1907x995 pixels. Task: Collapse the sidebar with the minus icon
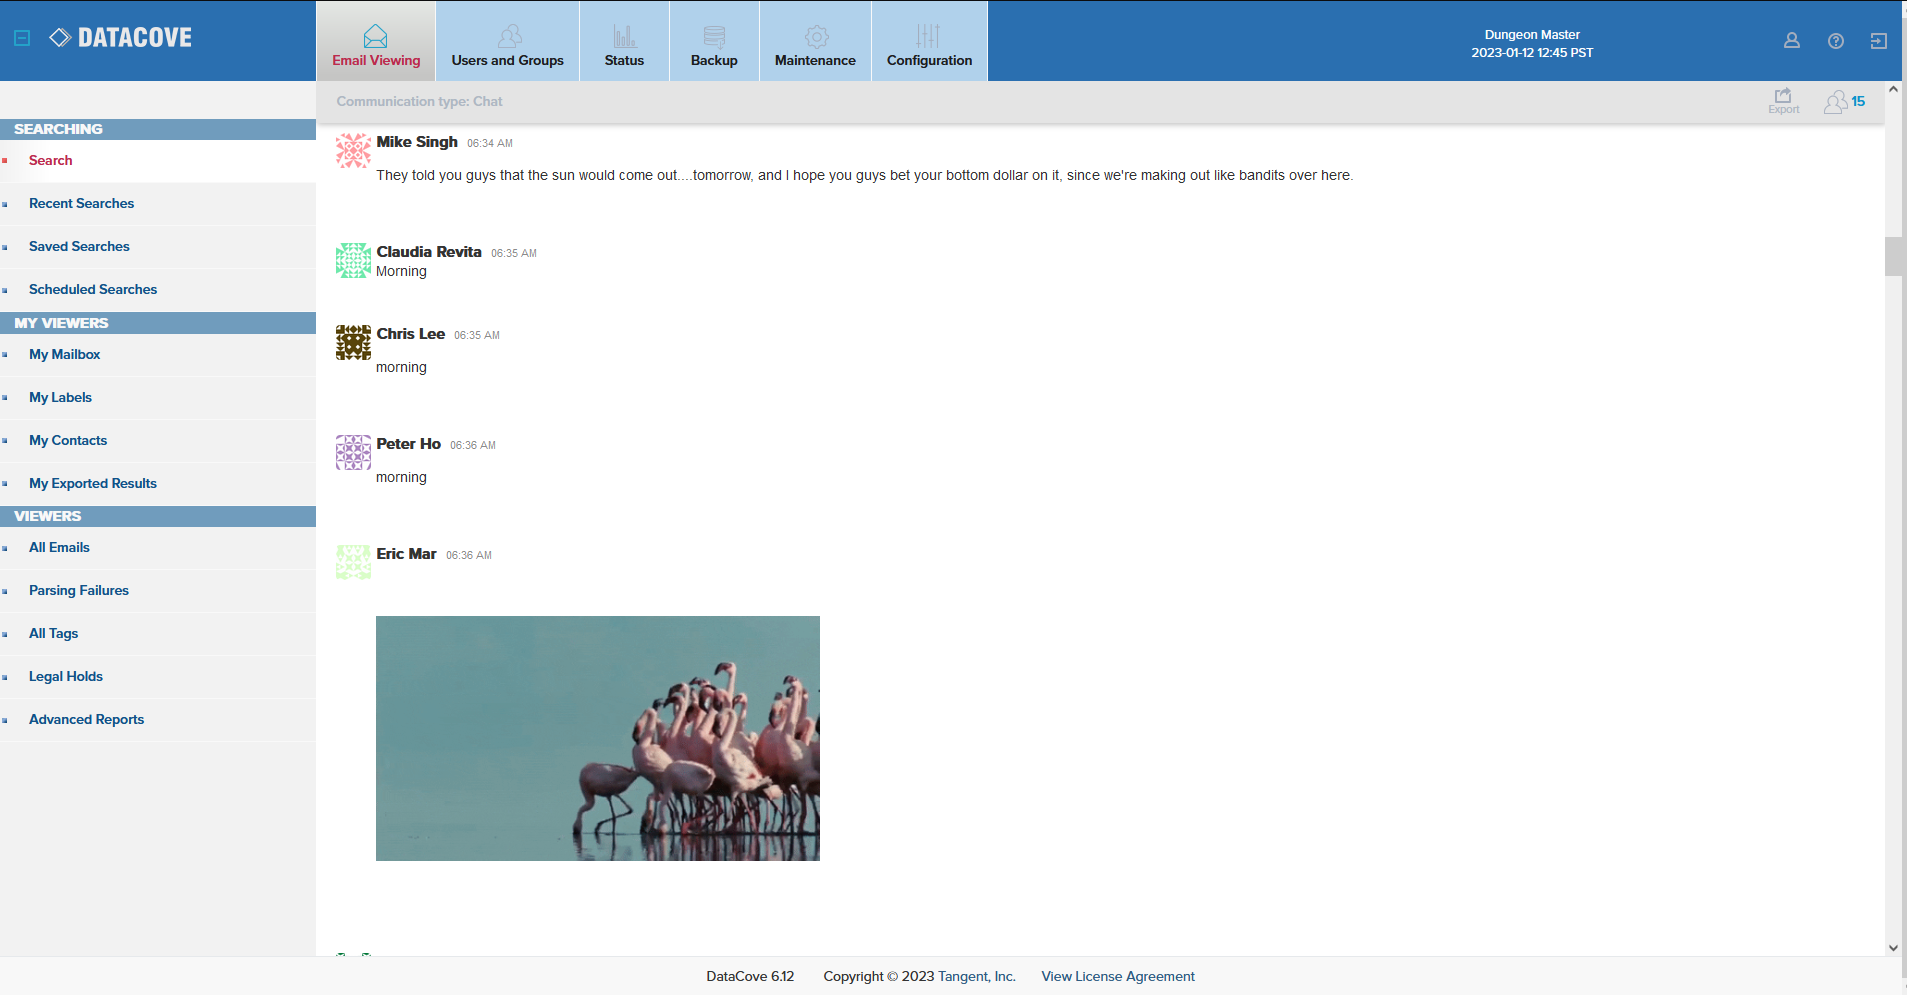point(22,38)
